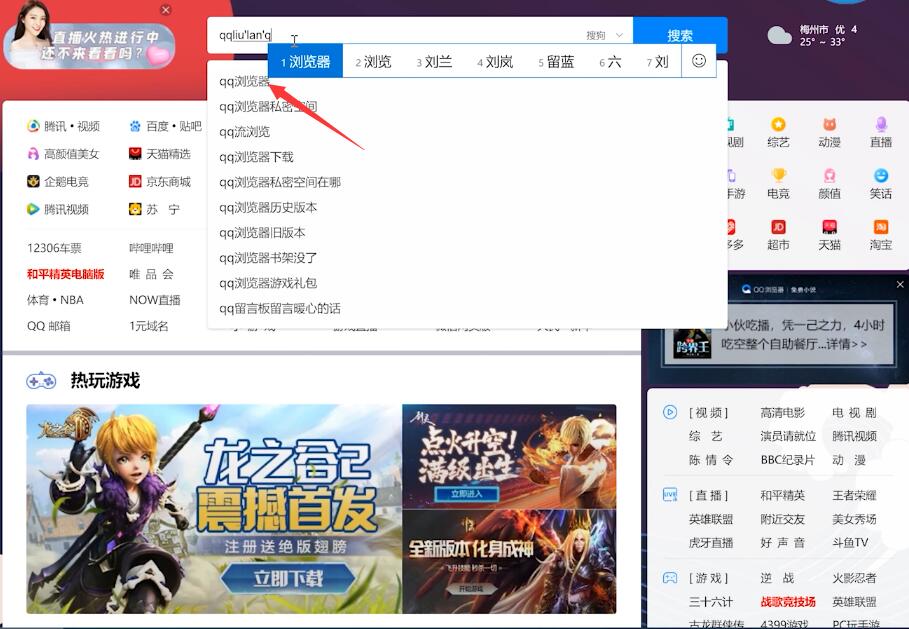Screen dimensions: 909x629
Task: Click the blue 搜索 search button
Action: pyautogui.click(x=680, y=35)
